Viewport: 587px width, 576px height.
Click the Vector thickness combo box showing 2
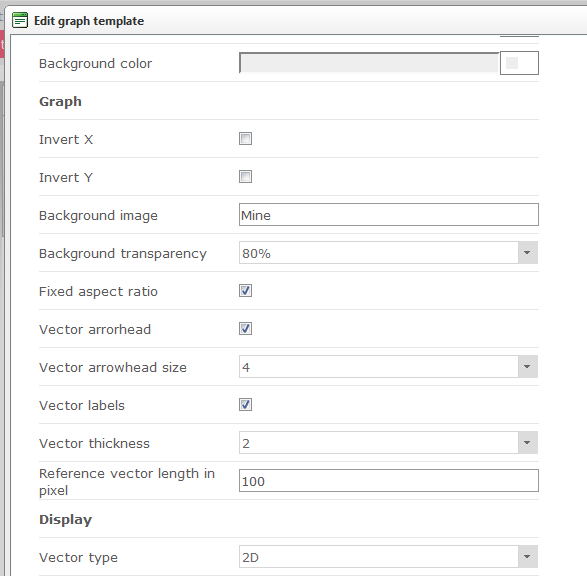pos(388,443)
